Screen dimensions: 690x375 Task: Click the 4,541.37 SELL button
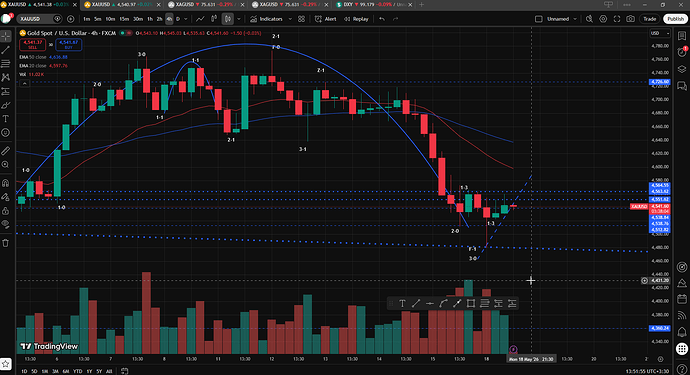(x=33, y=44)
